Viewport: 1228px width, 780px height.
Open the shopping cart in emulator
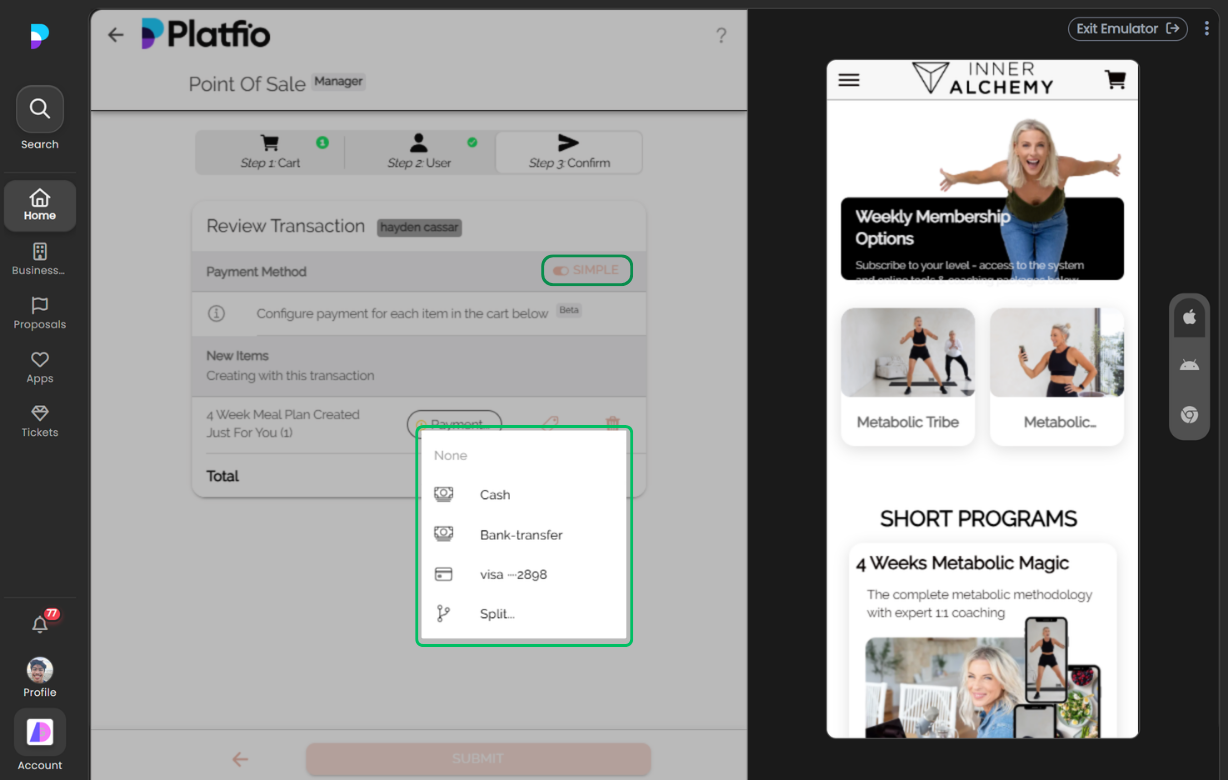click(x=1115, y=80)
